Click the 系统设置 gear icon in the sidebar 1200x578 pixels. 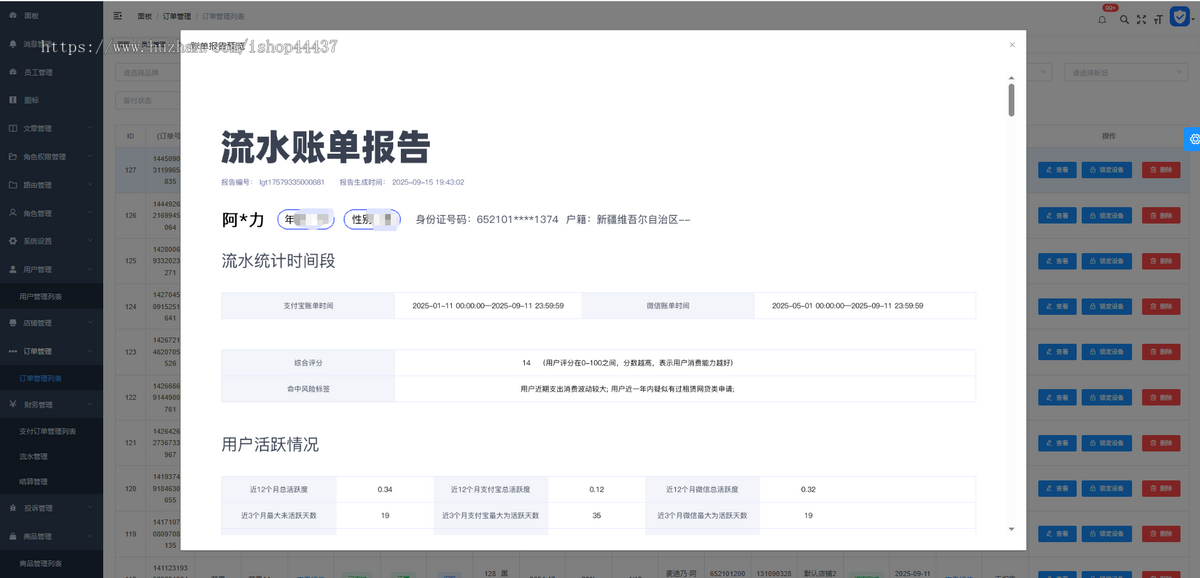point(13,241)
